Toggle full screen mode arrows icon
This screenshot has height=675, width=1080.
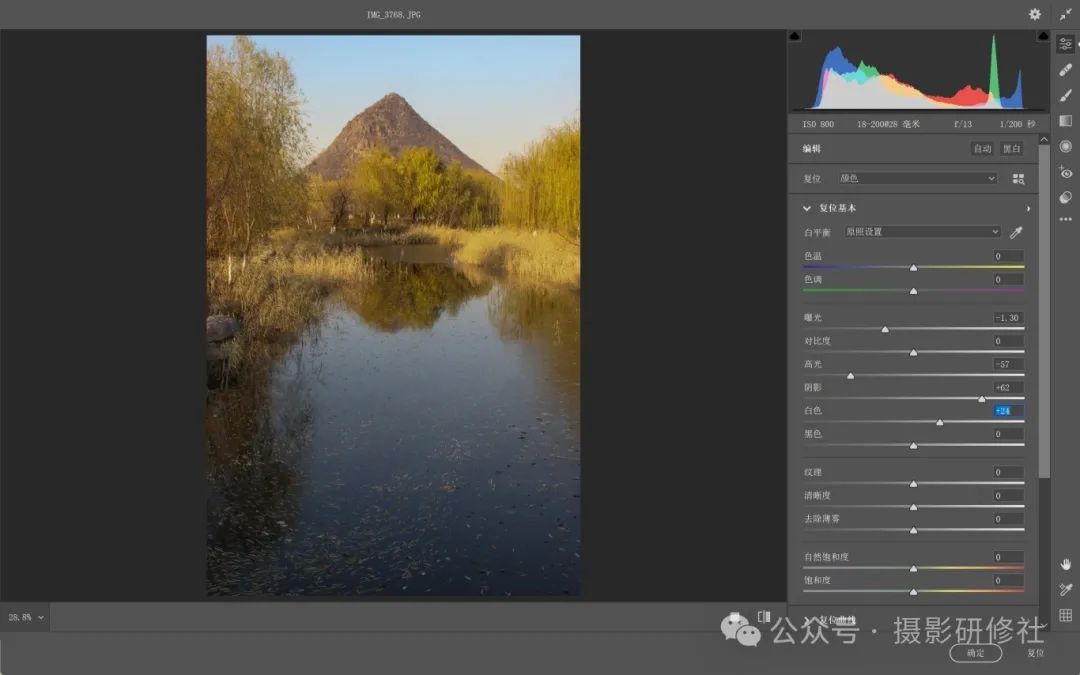[x=1066, y=14]
